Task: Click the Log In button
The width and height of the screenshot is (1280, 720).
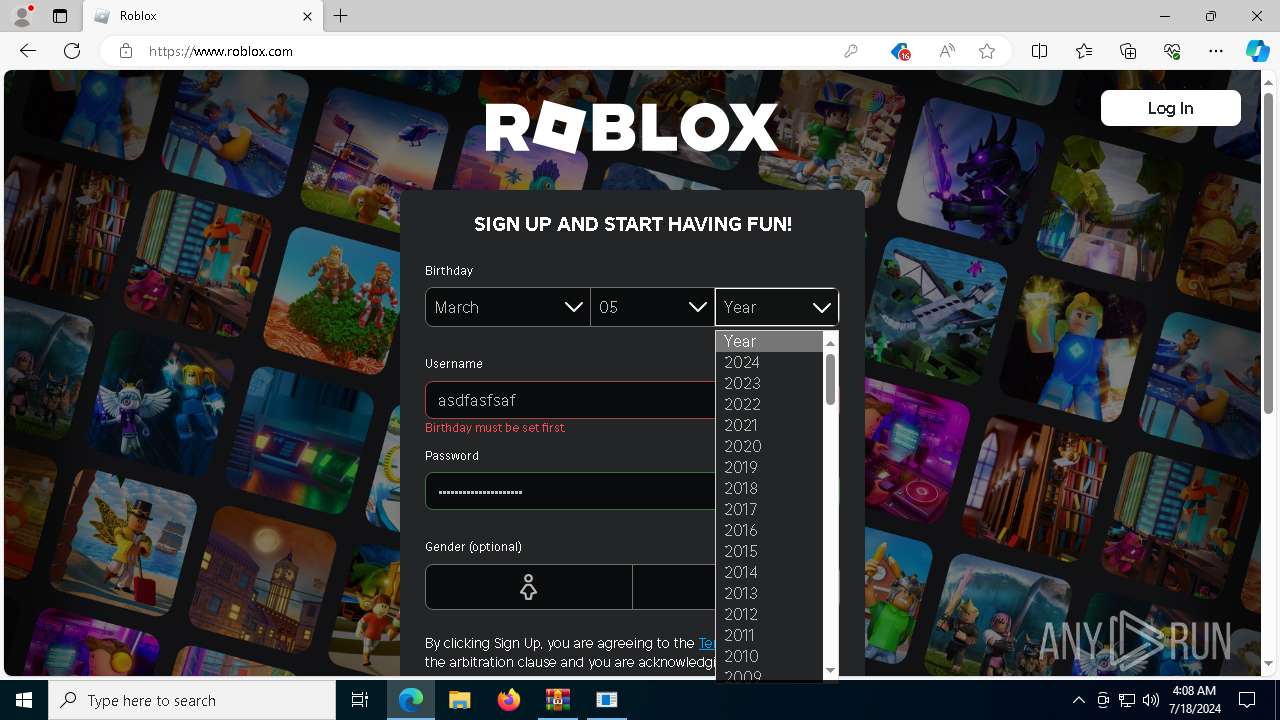Action: [1170, 108]
